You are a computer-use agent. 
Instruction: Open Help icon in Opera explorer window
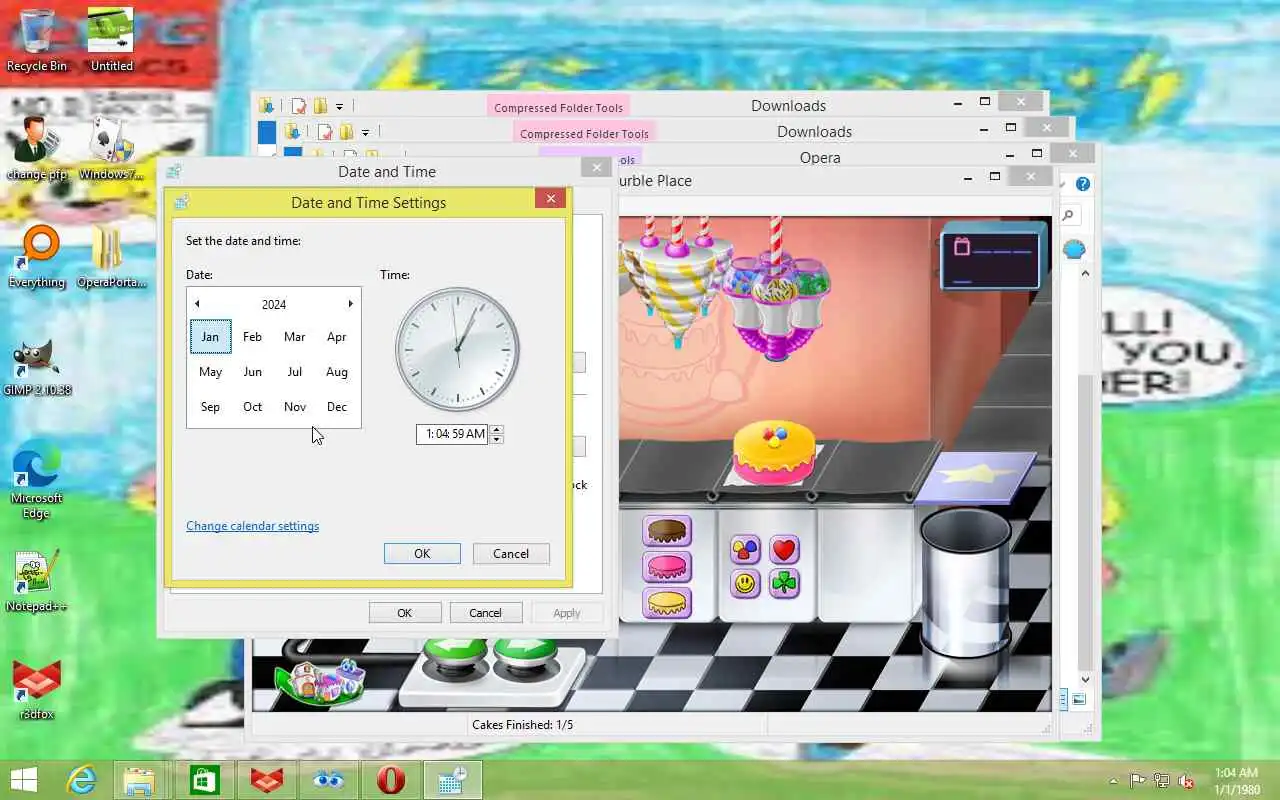click(1083, 184)
